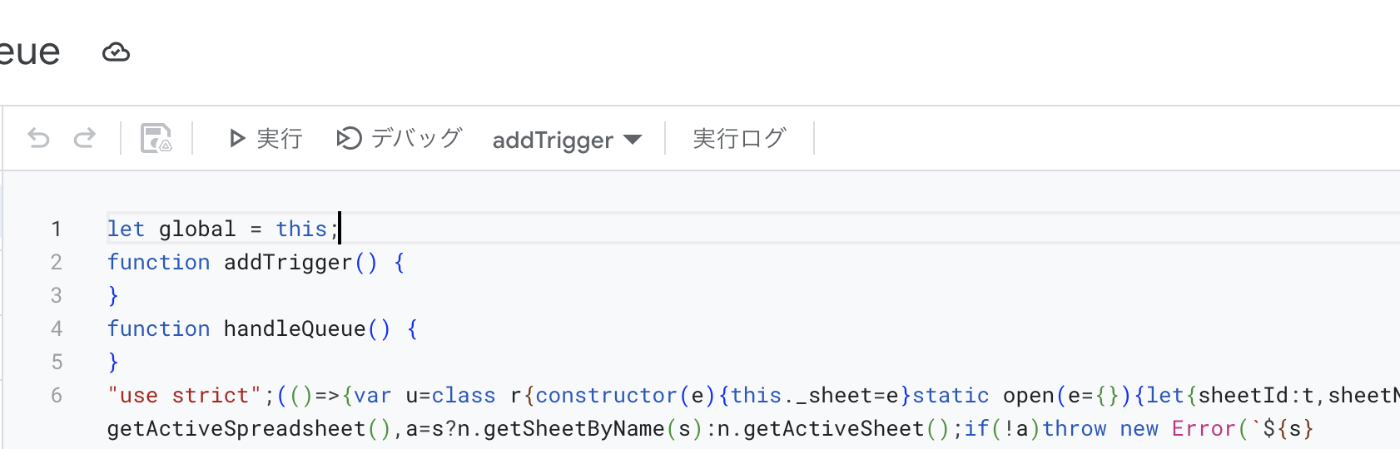Click the cloud saved-status icon
The height and width of the screenshot is (449, 1400).
click(x=117, y=52)
